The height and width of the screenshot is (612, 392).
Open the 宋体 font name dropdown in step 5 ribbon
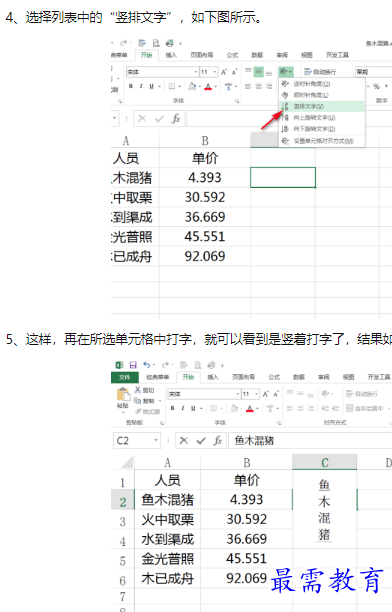(238, 394)
